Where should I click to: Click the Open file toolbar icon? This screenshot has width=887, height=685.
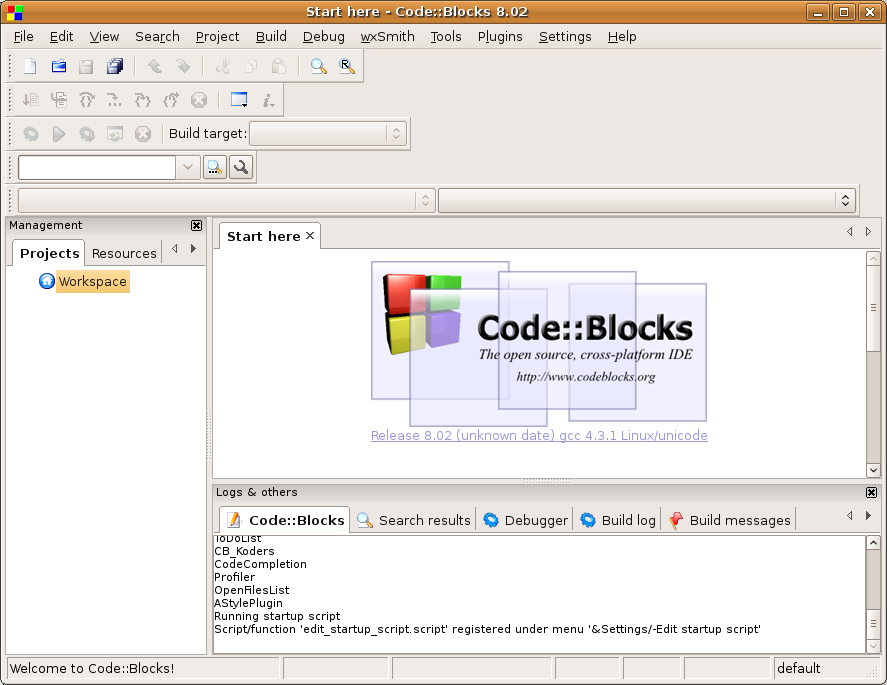59,67
